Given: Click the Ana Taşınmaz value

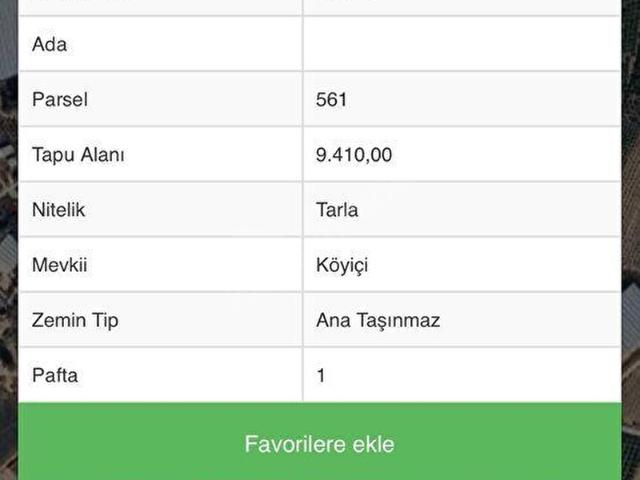Looking at the screenshot, I should point(378,320).
